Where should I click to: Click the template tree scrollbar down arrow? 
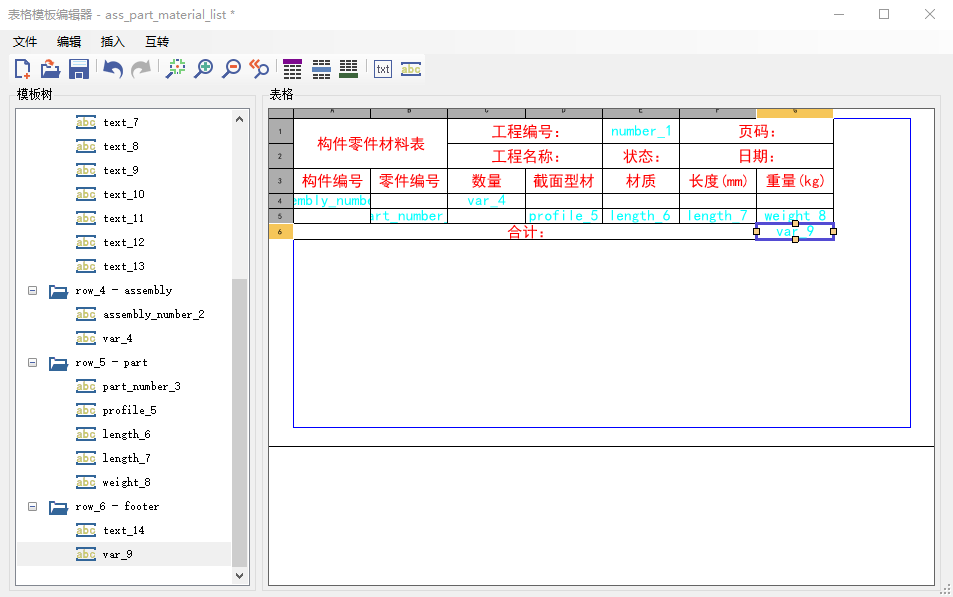tap(239, 575)
